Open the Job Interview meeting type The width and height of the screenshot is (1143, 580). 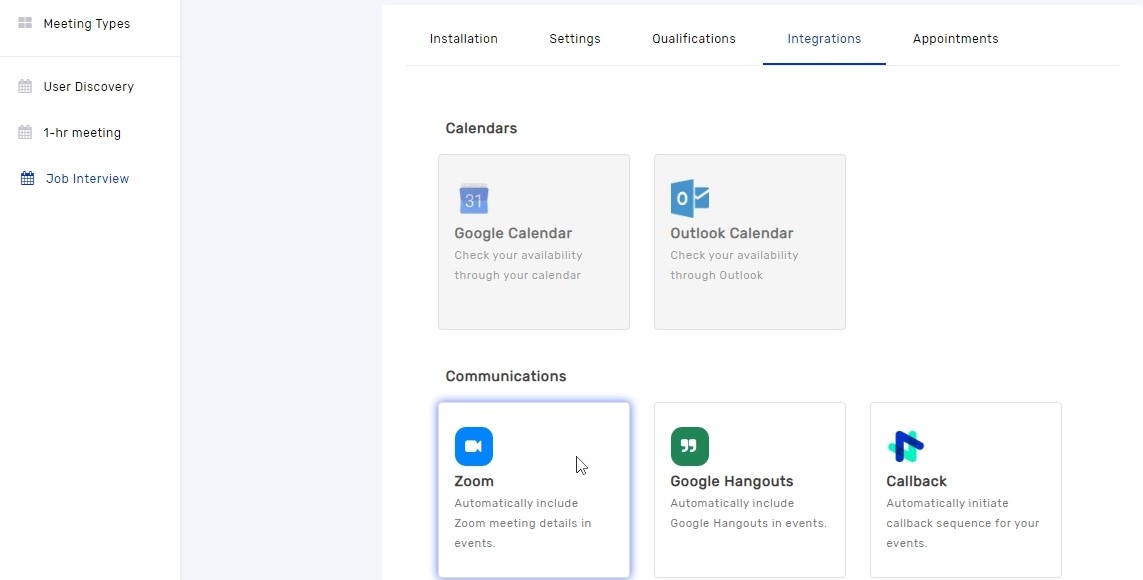coord(87,179)
